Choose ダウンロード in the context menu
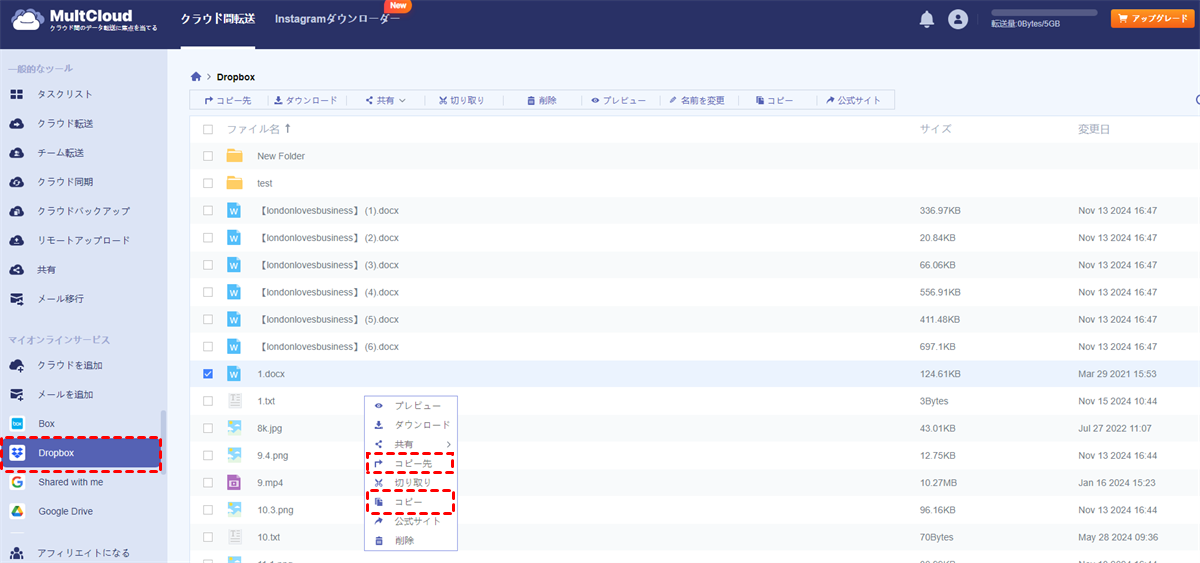This screenshot has height=563, width=1200. pos(411,425)
